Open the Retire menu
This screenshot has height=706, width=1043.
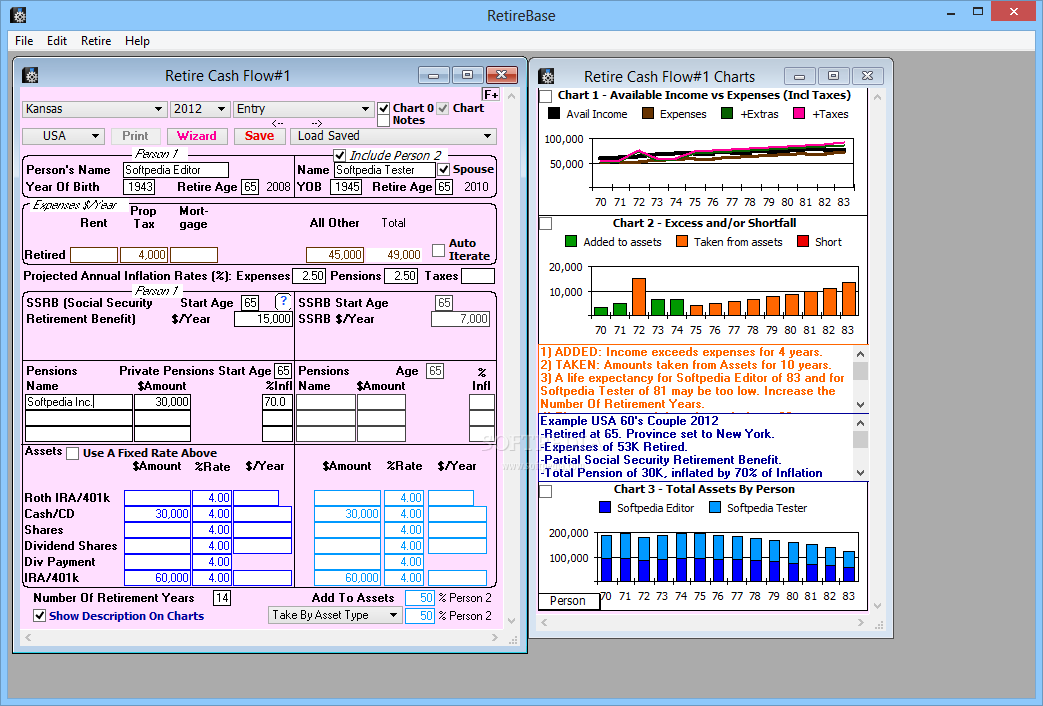[96, 41]
